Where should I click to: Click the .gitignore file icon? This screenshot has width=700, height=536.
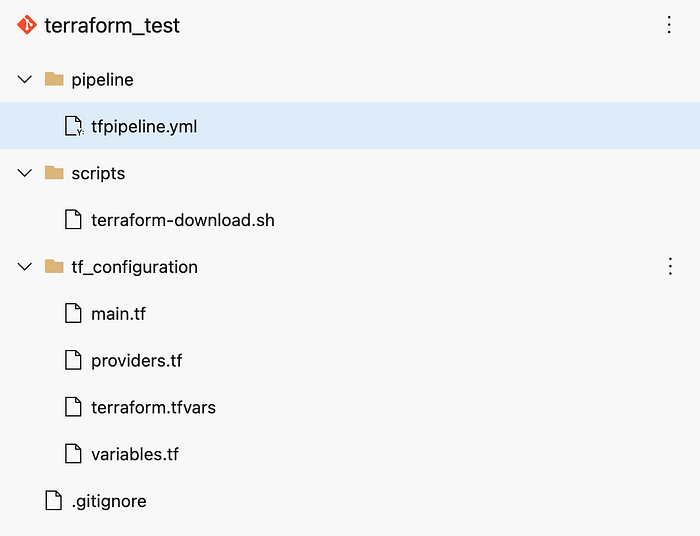(54, 501)
